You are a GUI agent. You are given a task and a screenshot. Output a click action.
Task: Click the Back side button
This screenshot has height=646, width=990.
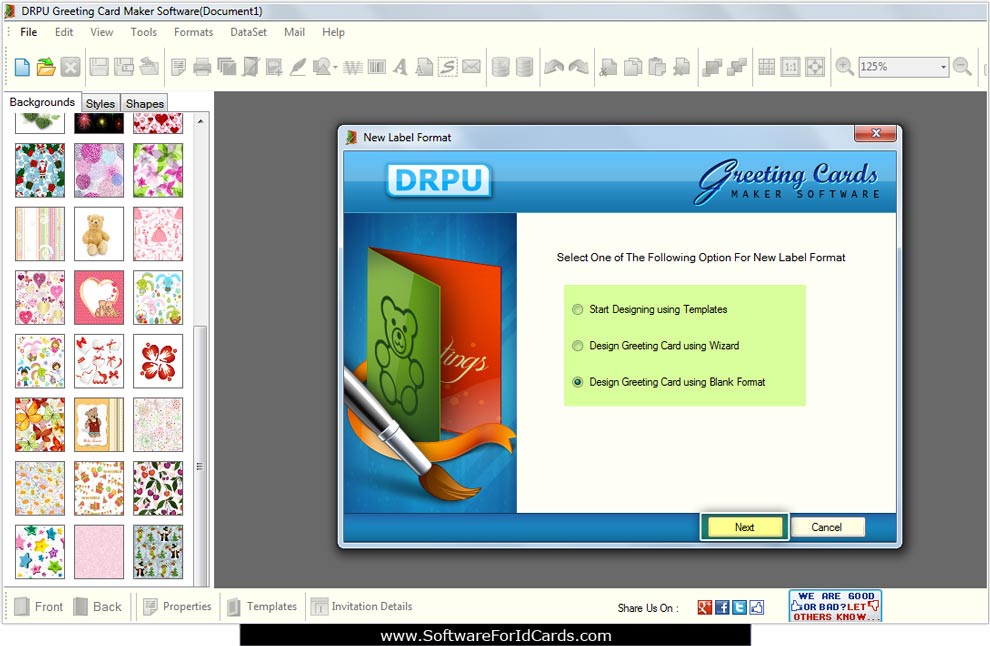pyautogui.click(x=97, y=607)
